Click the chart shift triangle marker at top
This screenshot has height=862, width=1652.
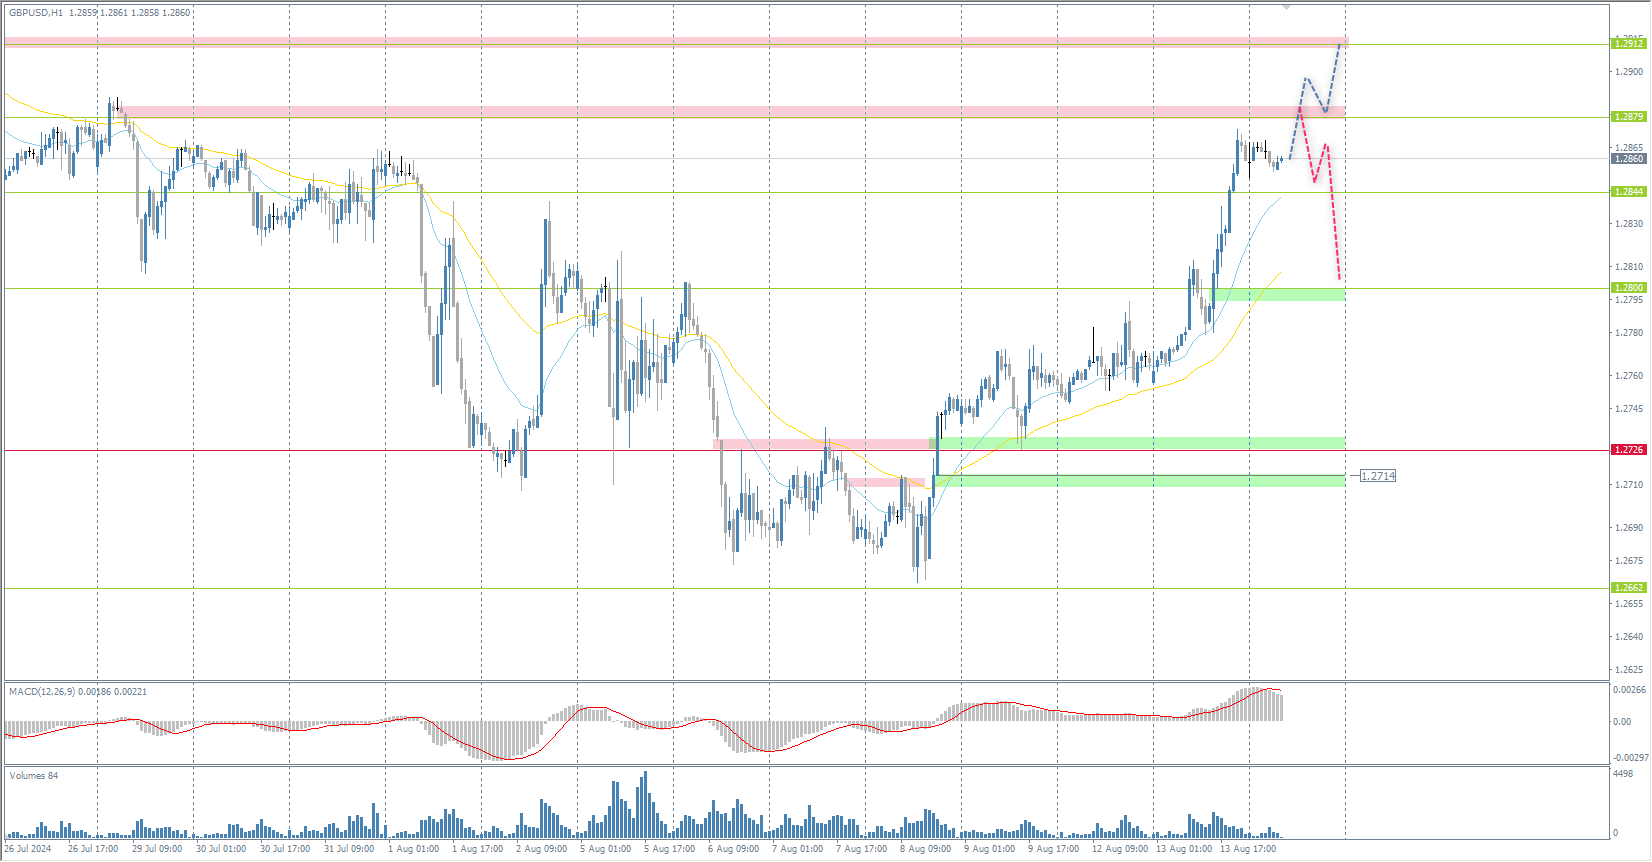pyautogui.click(x=1287, y=7)
